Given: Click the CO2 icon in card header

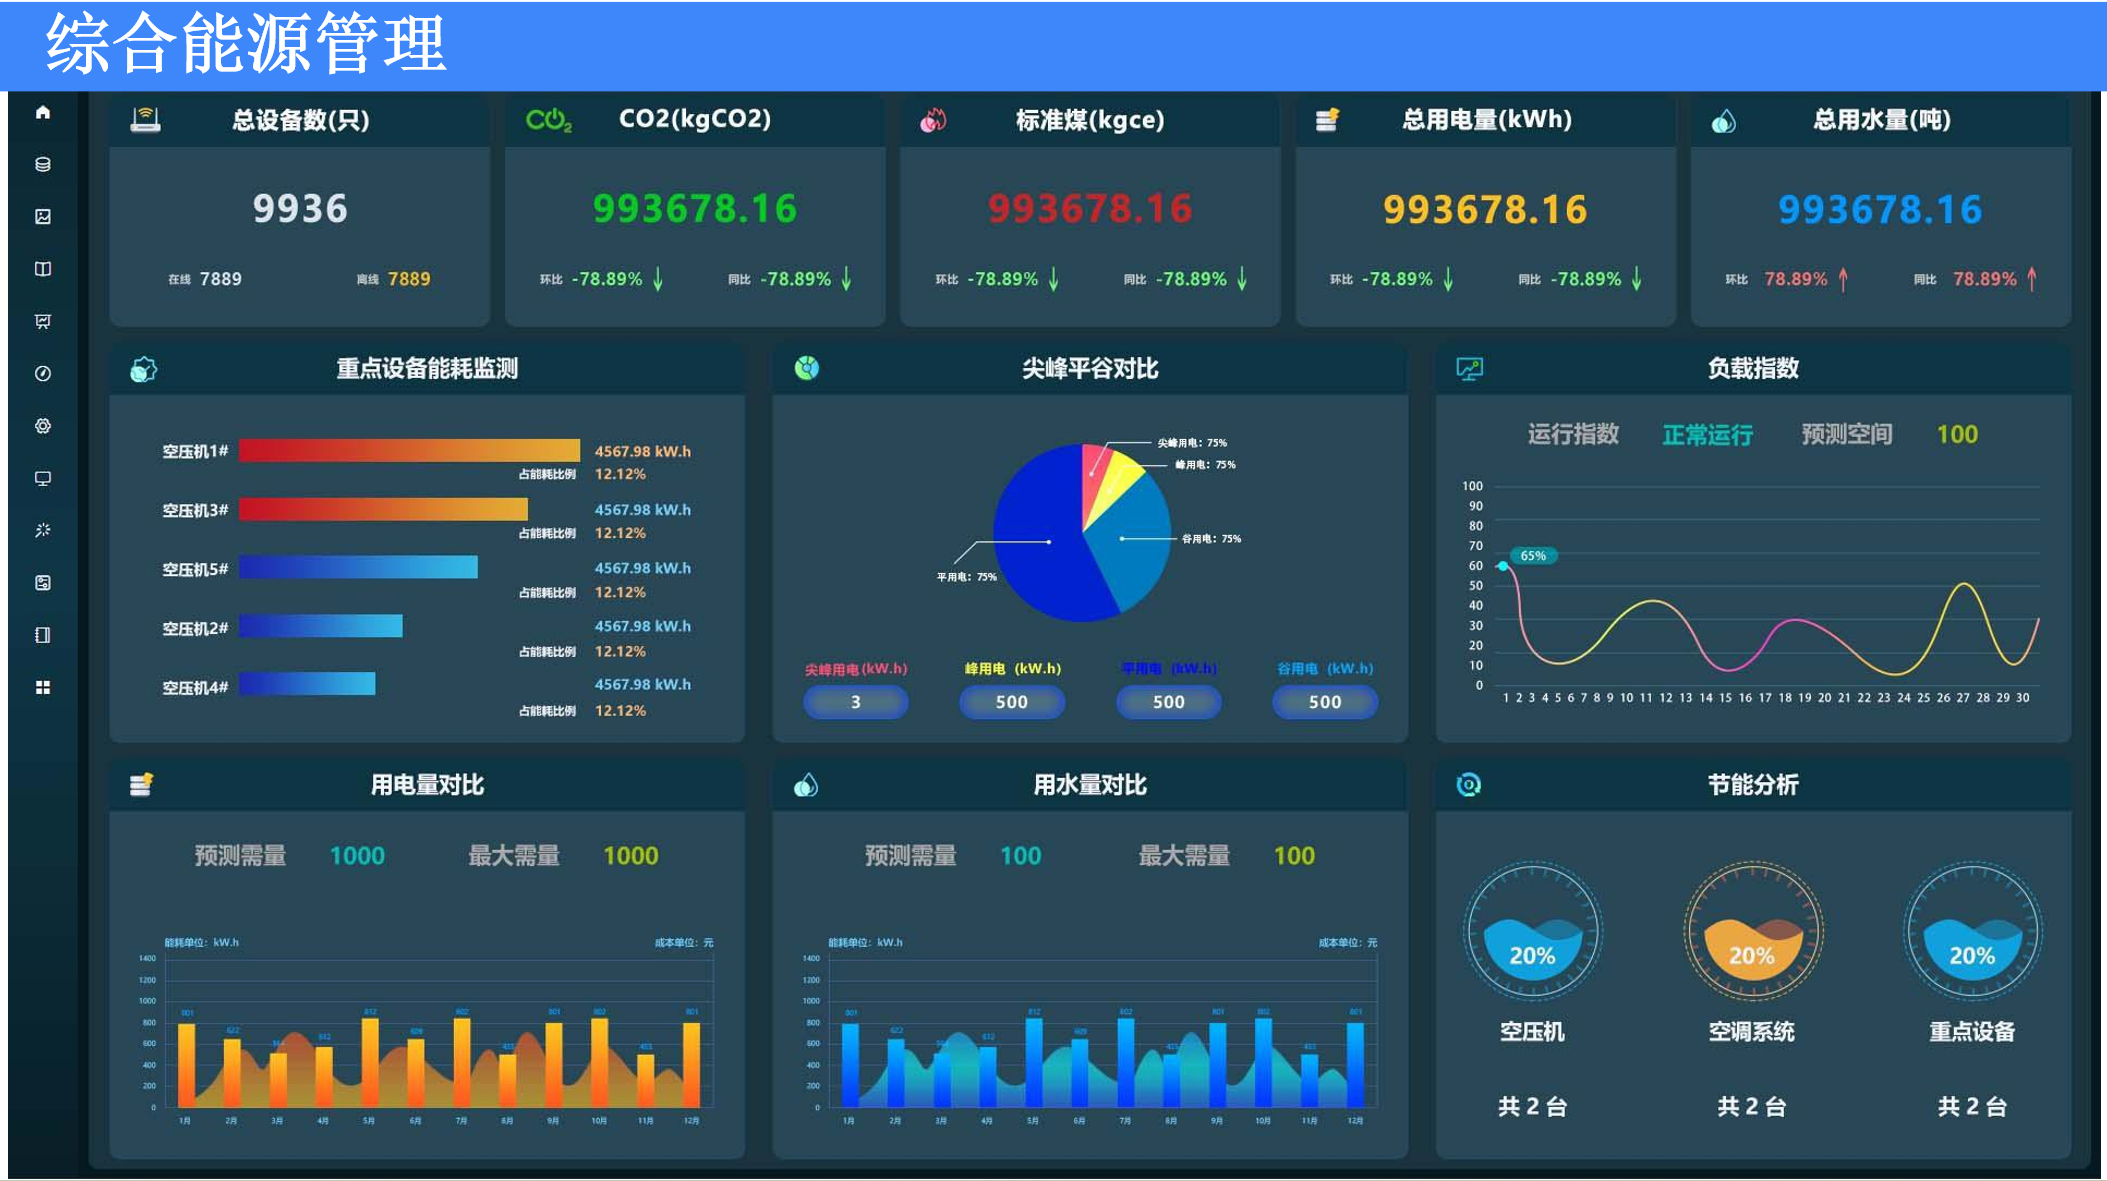Looking at the screenshot, I should pyautogui.click(x=548, y=121).
